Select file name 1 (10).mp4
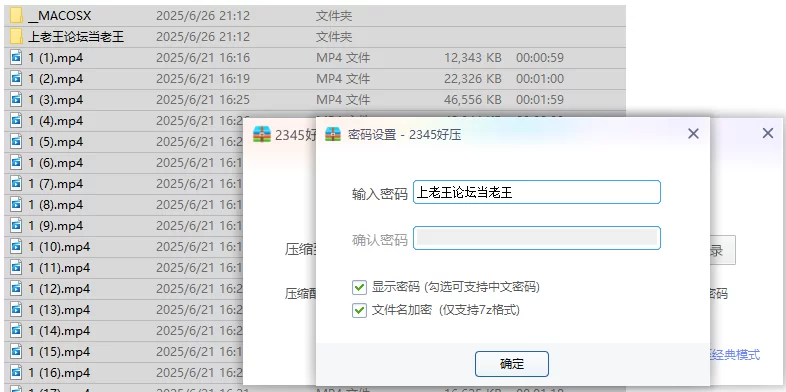This screenshot has width=786, height=392. tap(59, 247)
